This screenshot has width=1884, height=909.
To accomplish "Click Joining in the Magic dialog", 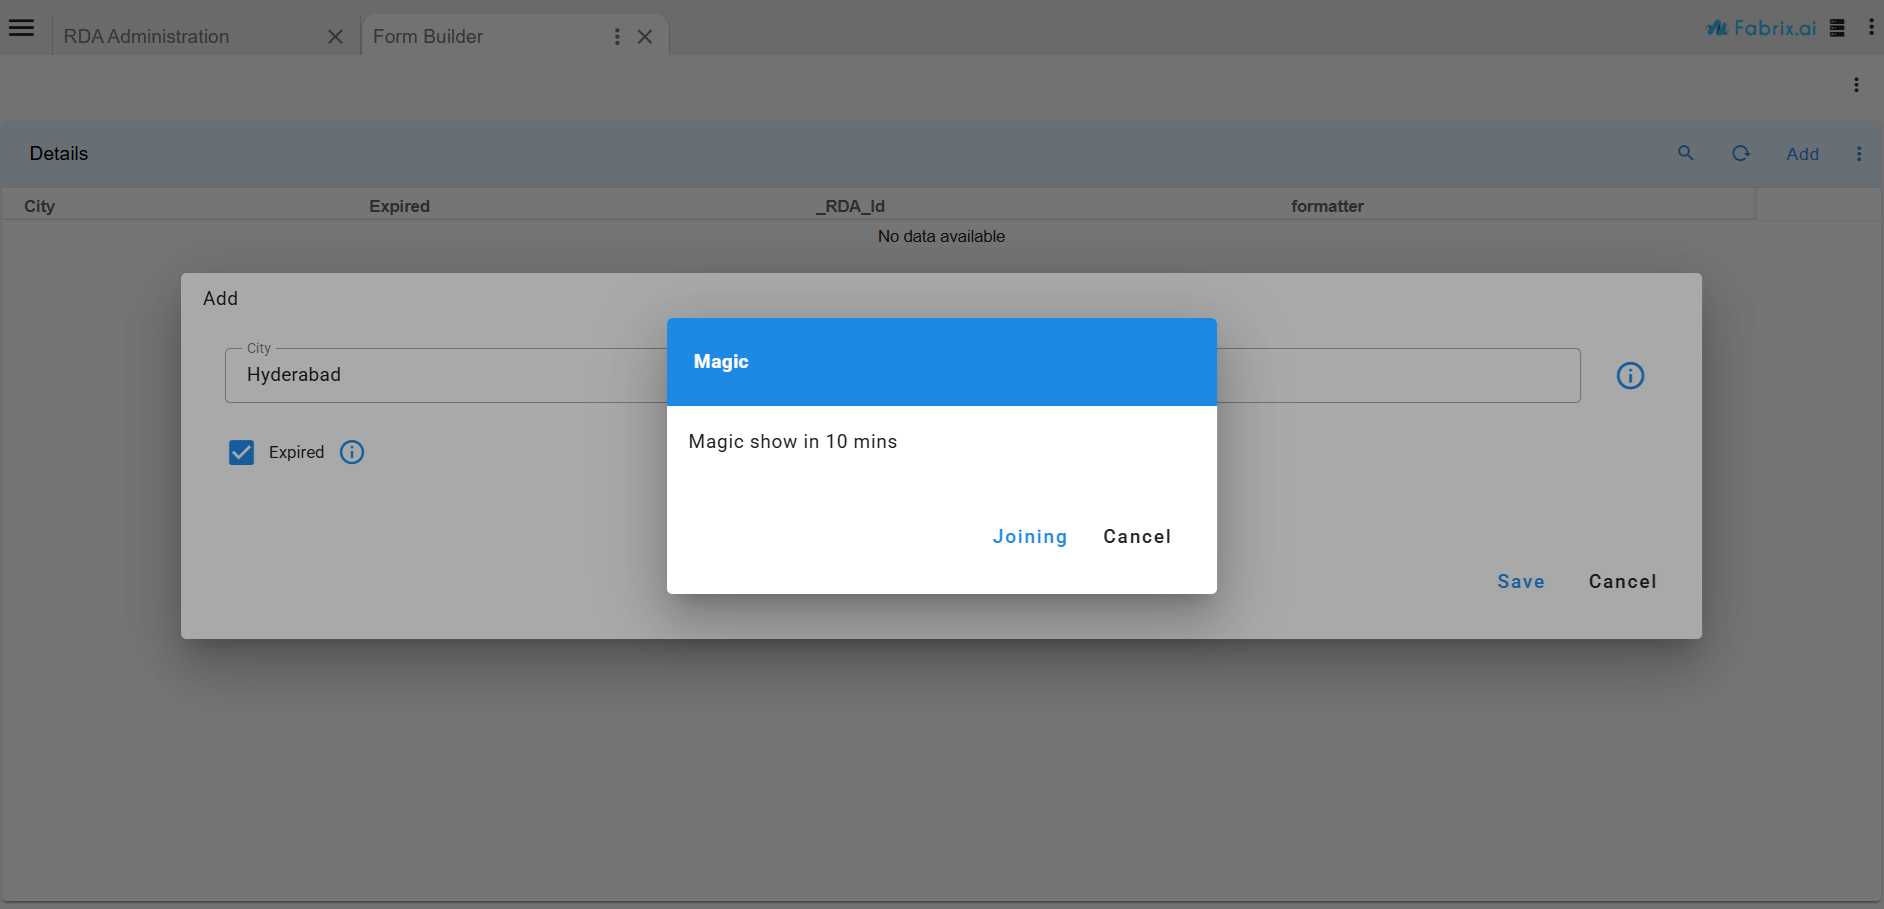I will [x=1029, y=537].
